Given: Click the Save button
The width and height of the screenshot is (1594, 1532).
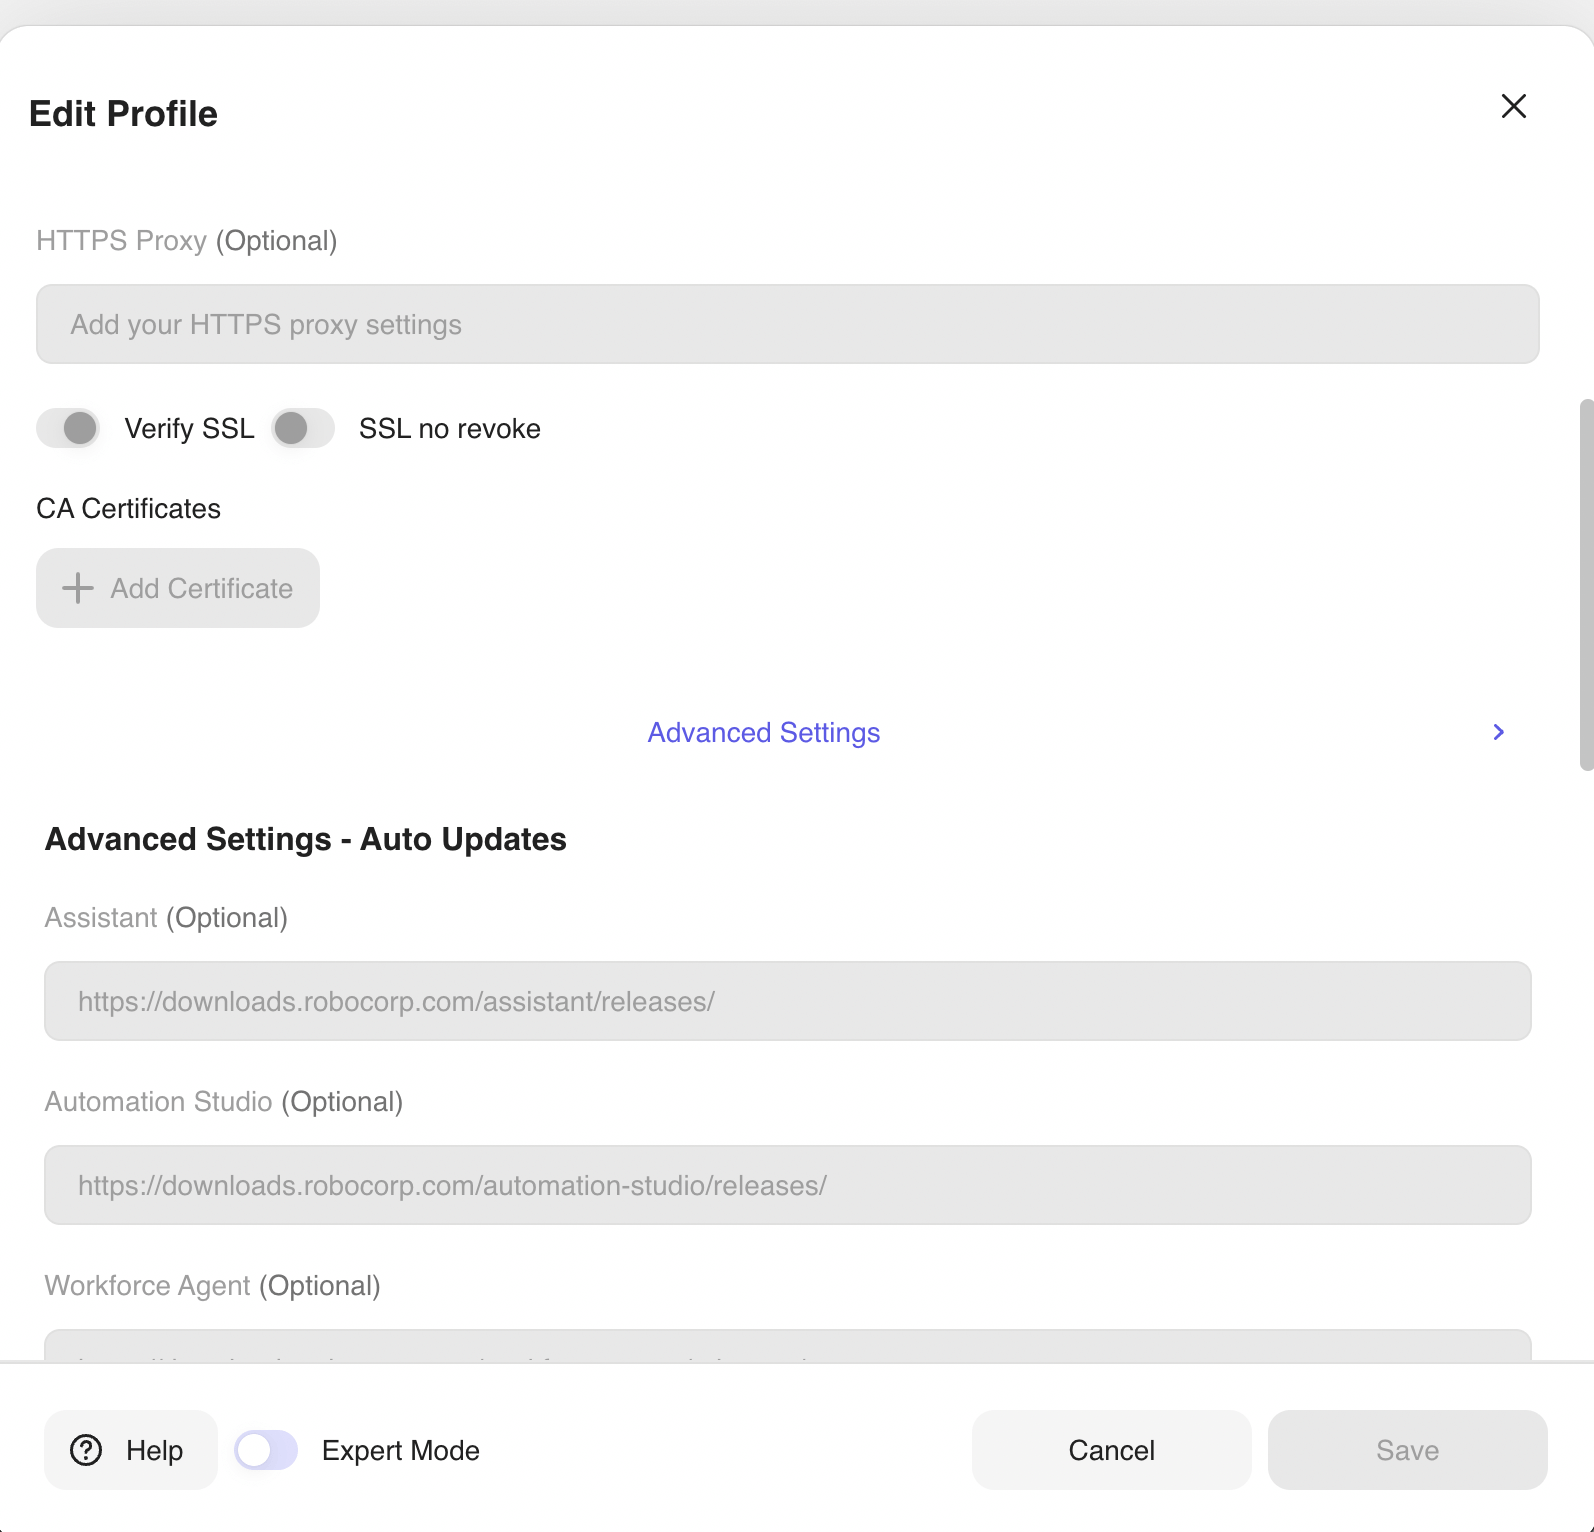Looking at the screenshot, I should [x=1407, y=1450].
